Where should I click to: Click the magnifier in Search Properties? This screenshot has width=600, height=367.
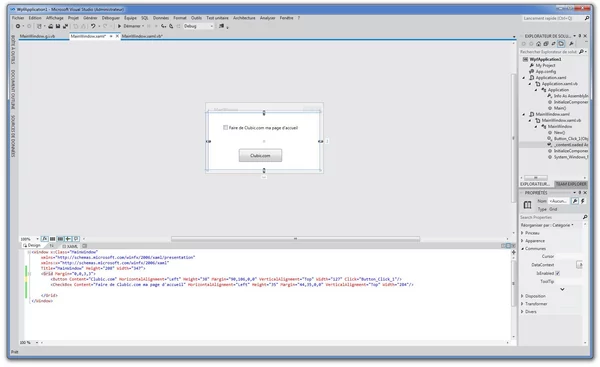click(585, 217)
